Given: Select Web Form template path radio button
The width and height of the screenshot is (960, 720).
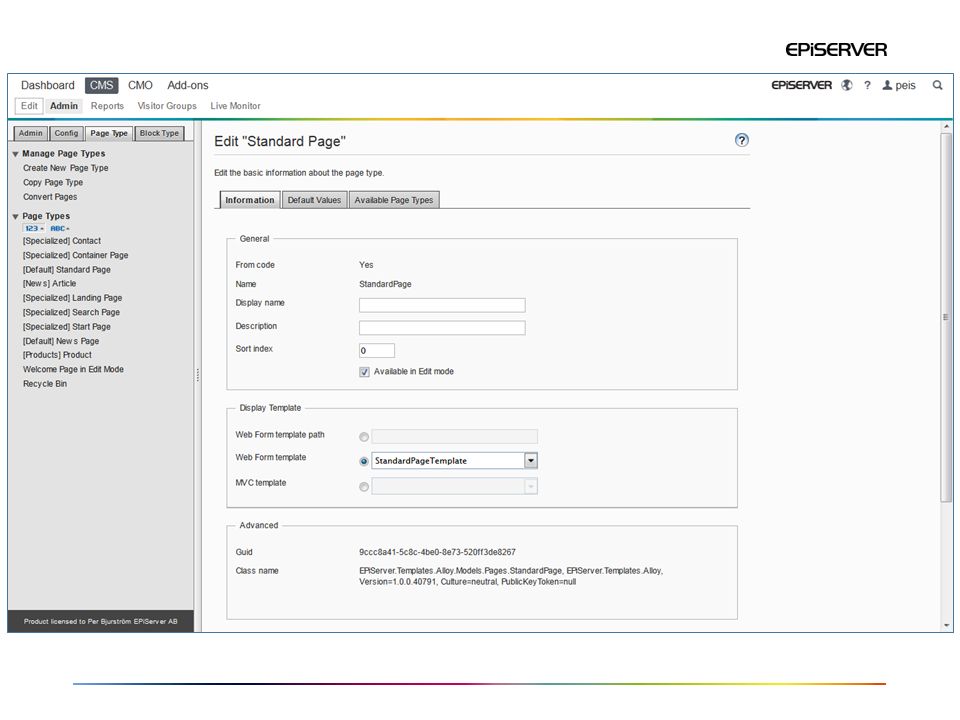Looking at the screenshot, I should click(364, 437).
